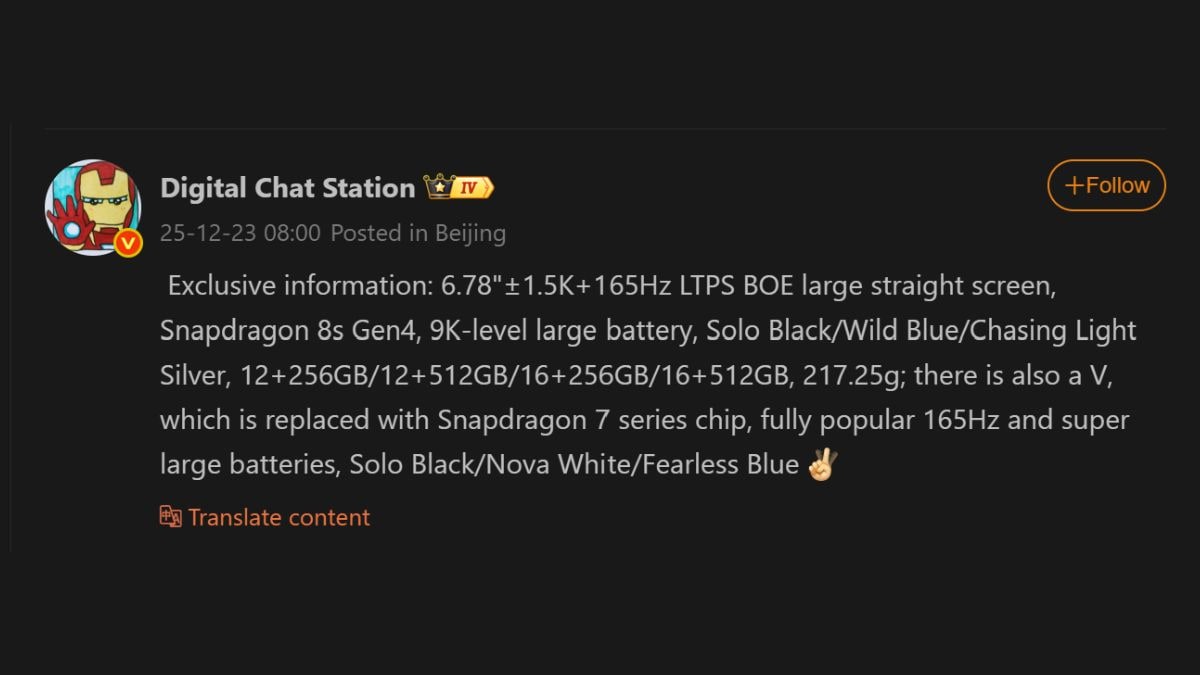Enable content translation
1200x675 pixels.
264,517
